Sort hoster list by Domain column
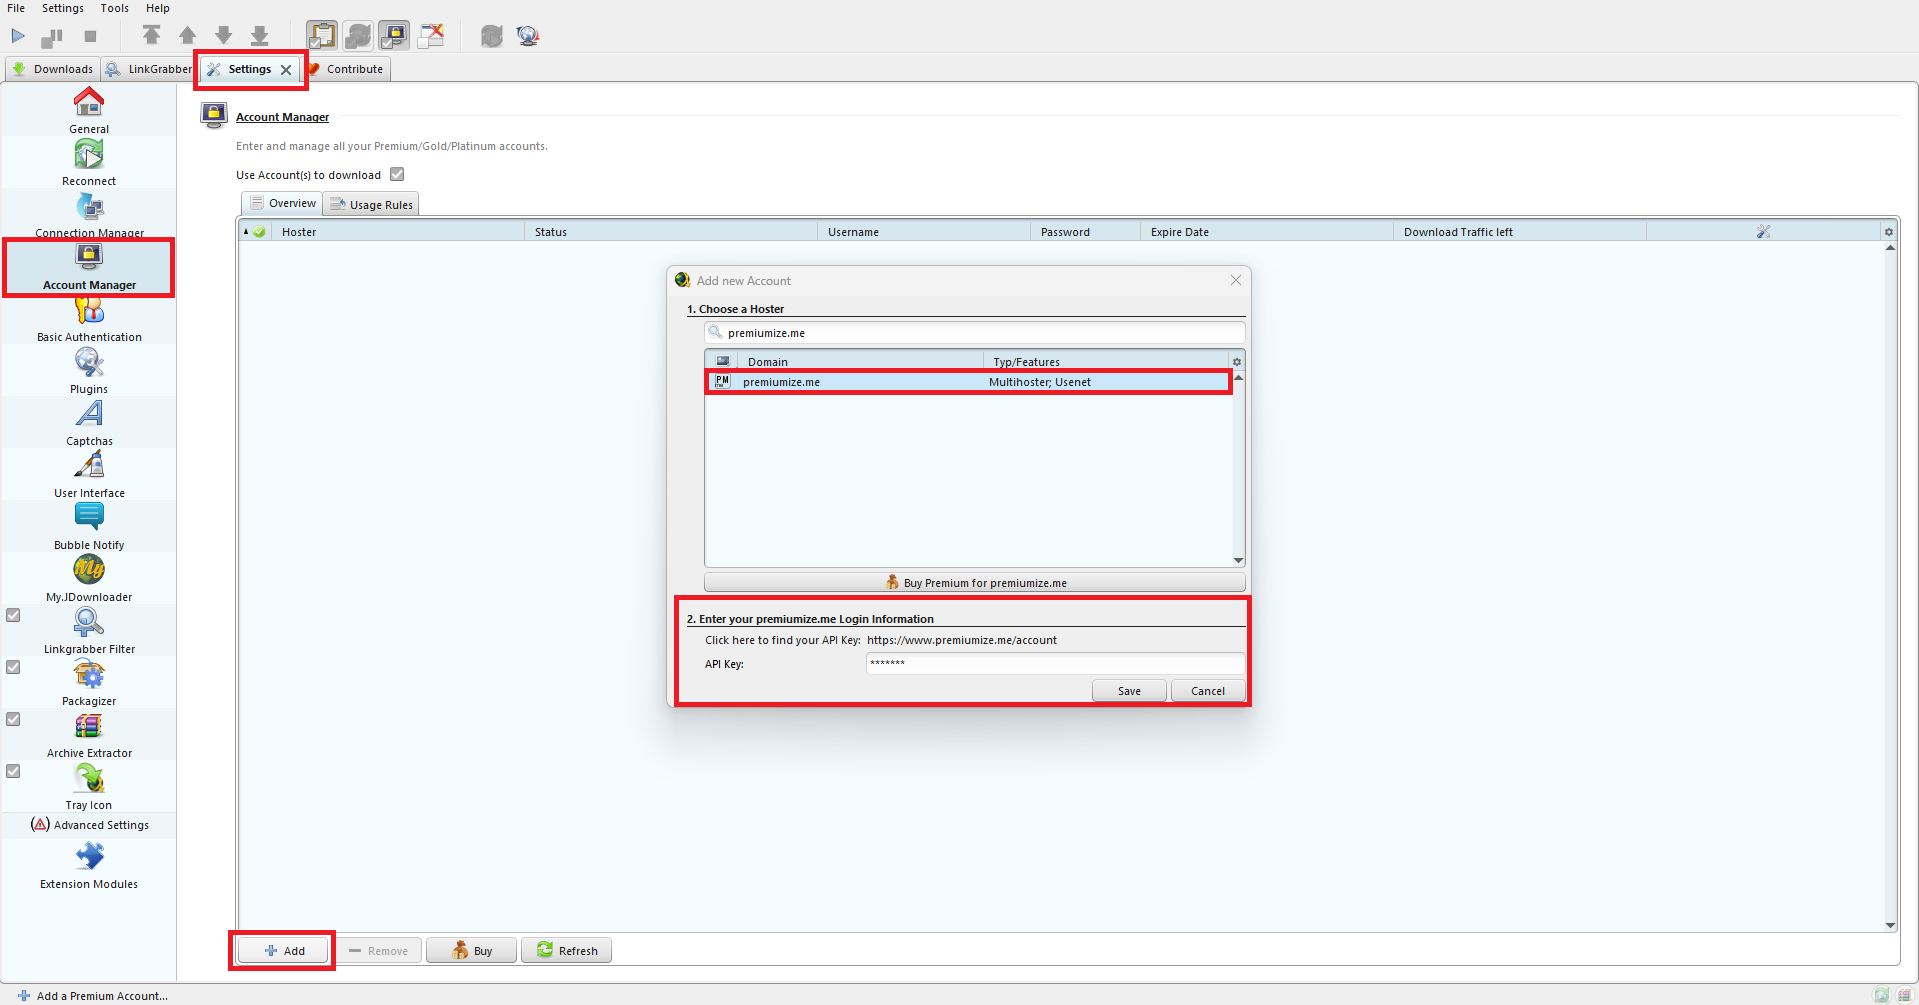The image size is (1919, 1005). 860,362
